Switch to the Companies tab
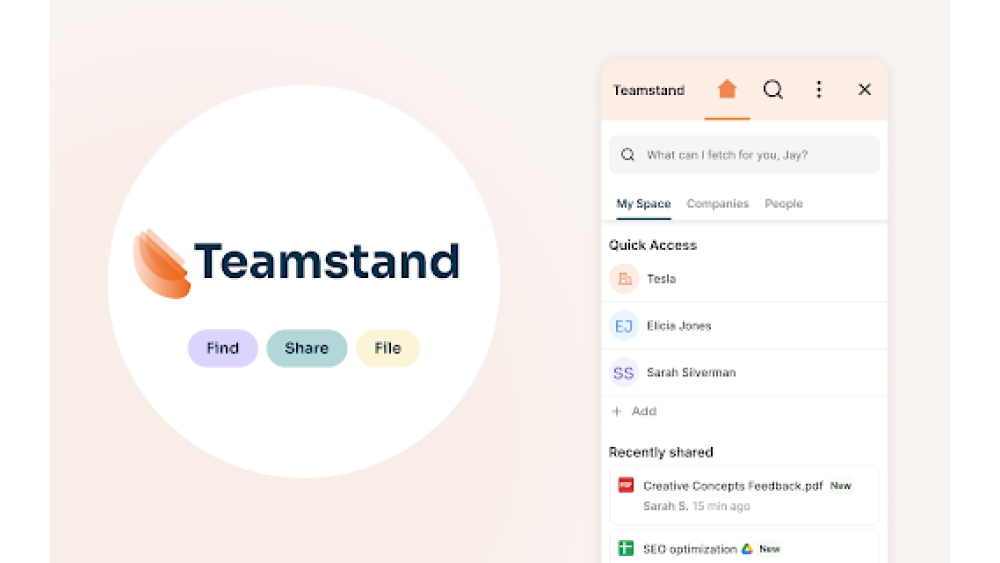 click(x=717, y=204)
